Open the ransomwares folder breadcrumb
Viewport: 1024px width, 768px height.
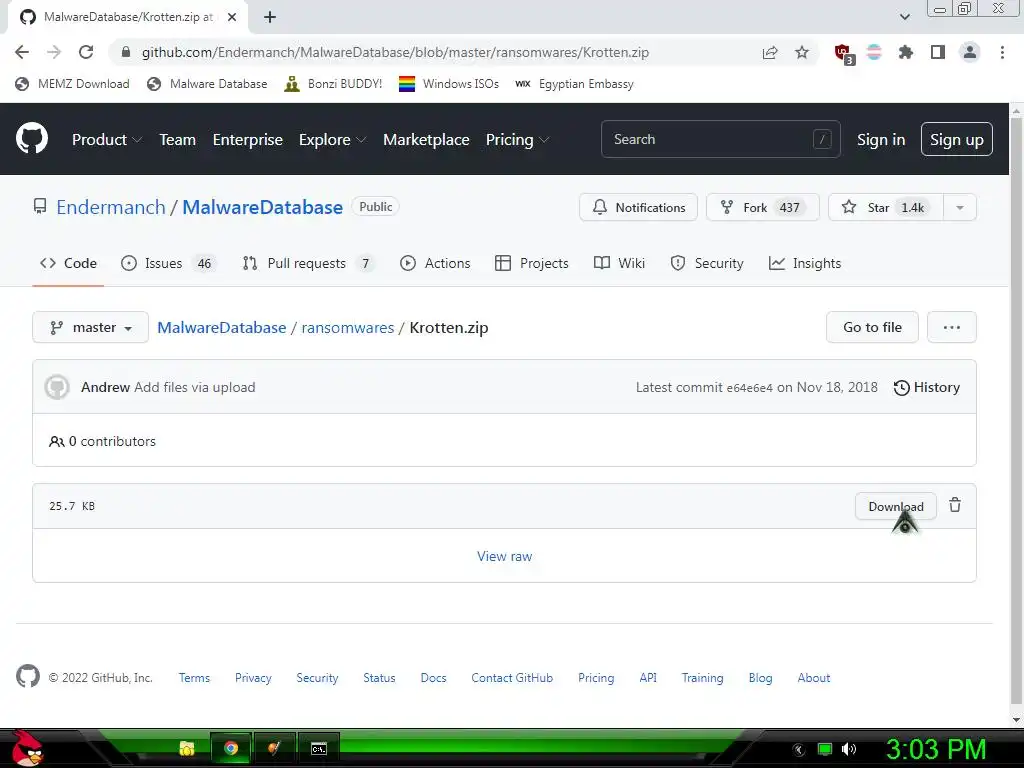[x=347, y=327]
